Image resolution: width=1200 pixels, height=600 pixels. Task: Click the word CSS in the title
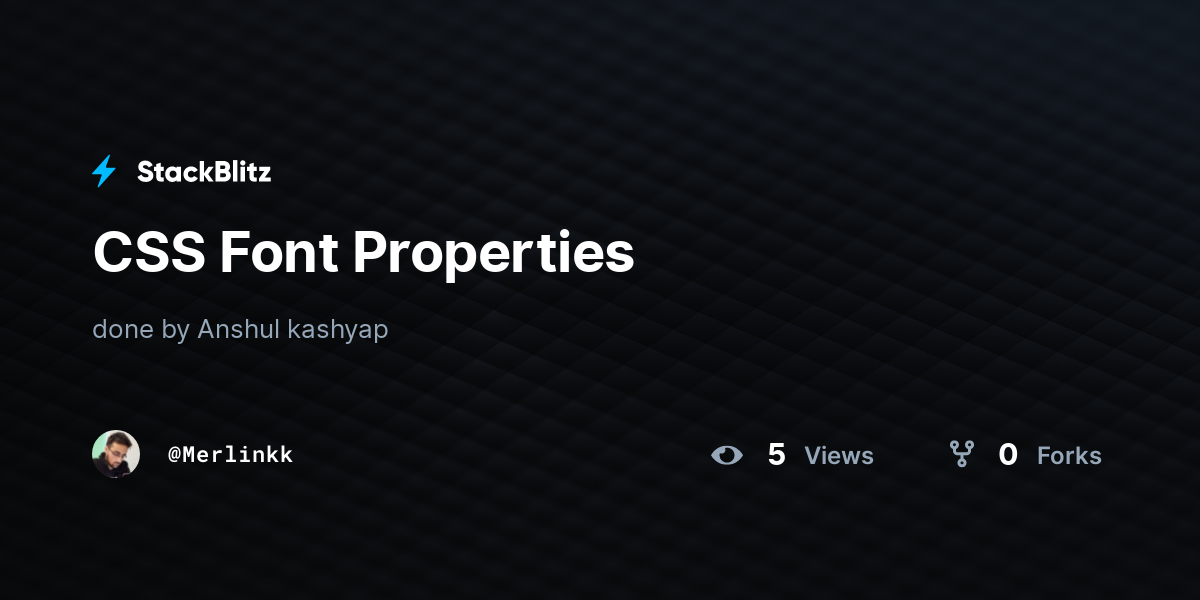point(149,253)
